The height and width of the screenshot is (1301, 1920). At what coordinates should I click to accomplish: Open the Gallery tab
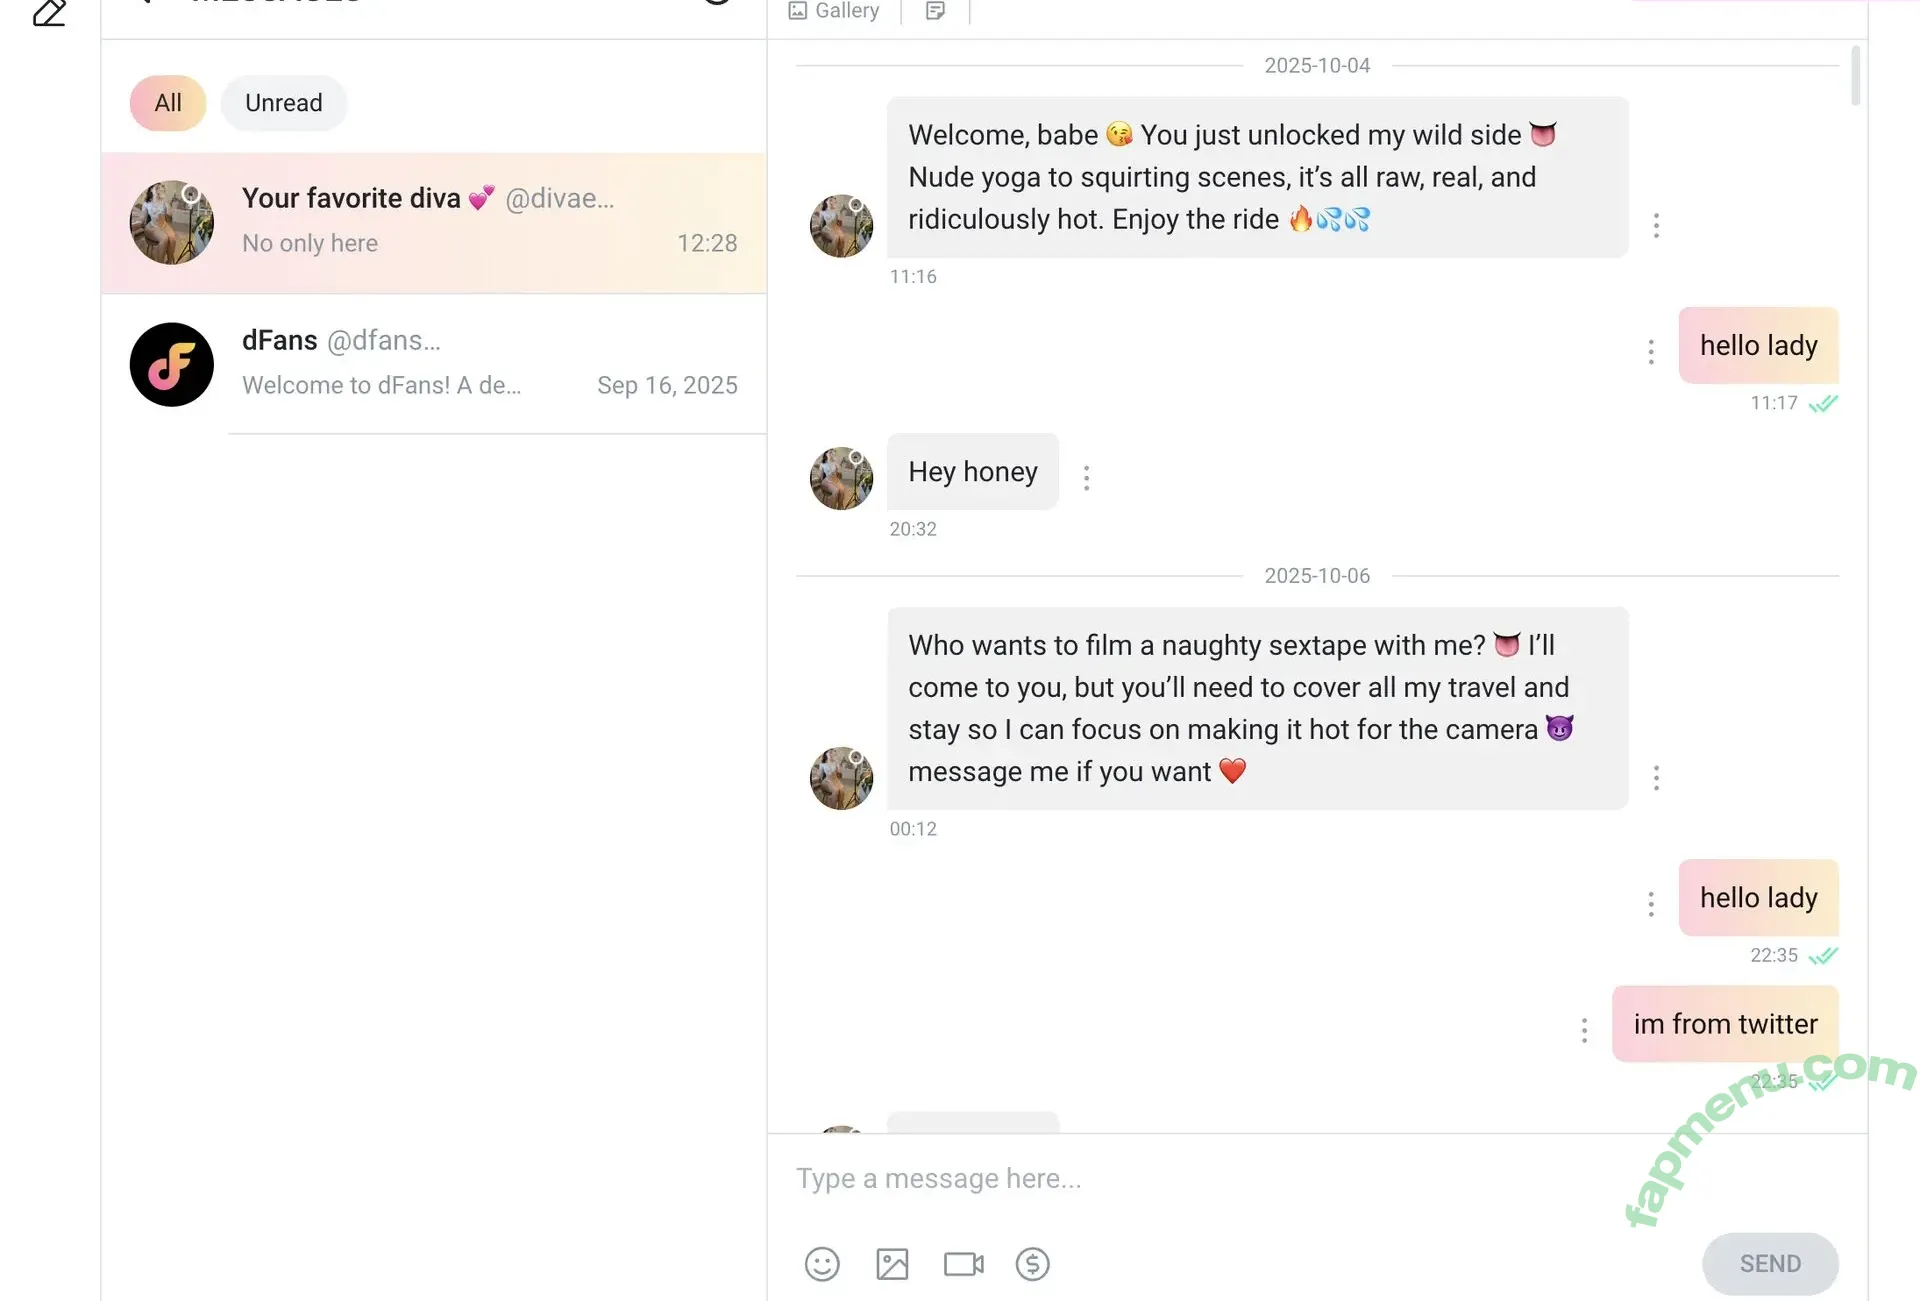(x=835, y=11)
